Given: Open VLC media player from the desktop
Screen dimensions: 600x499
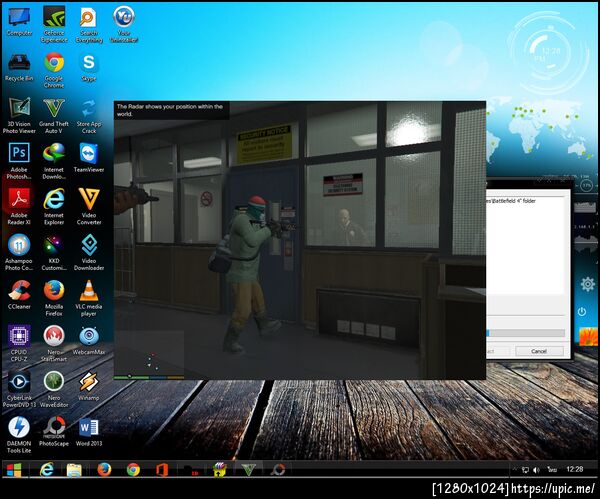Looking at the screenshot, I should (89, 298).
